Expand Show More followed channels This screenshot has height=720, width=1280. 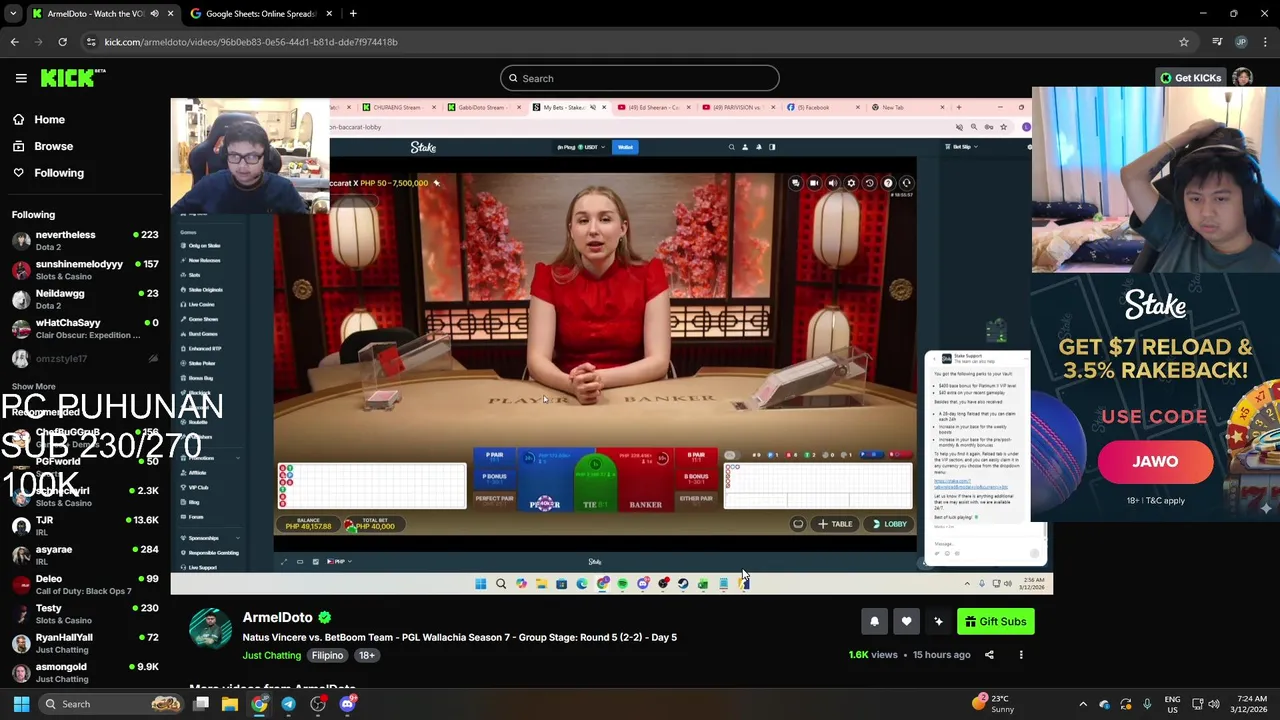pos(33,386)
